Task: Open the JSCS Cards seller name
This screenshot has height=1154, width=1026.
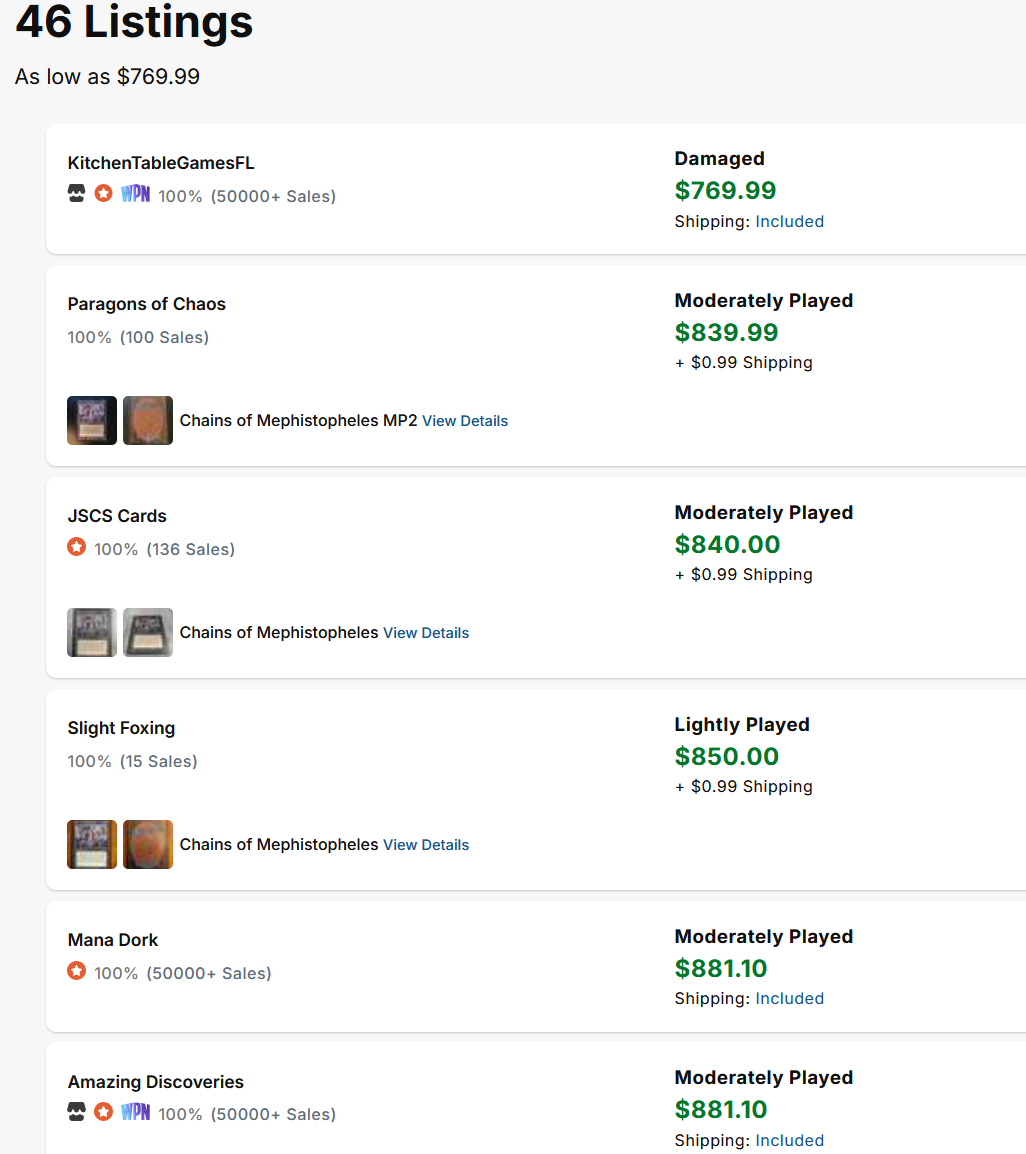Action: (x=117, y=516)
